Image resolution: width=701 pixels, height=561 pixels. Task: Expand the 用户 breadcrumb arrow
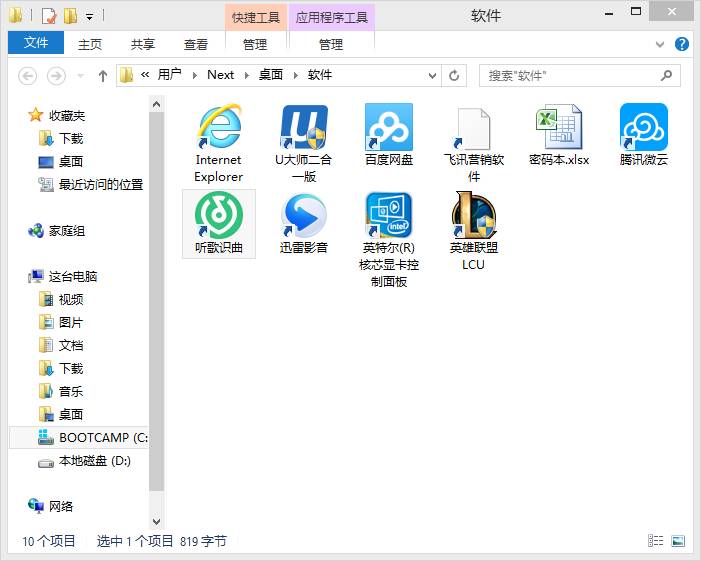[x=194, y=75]
